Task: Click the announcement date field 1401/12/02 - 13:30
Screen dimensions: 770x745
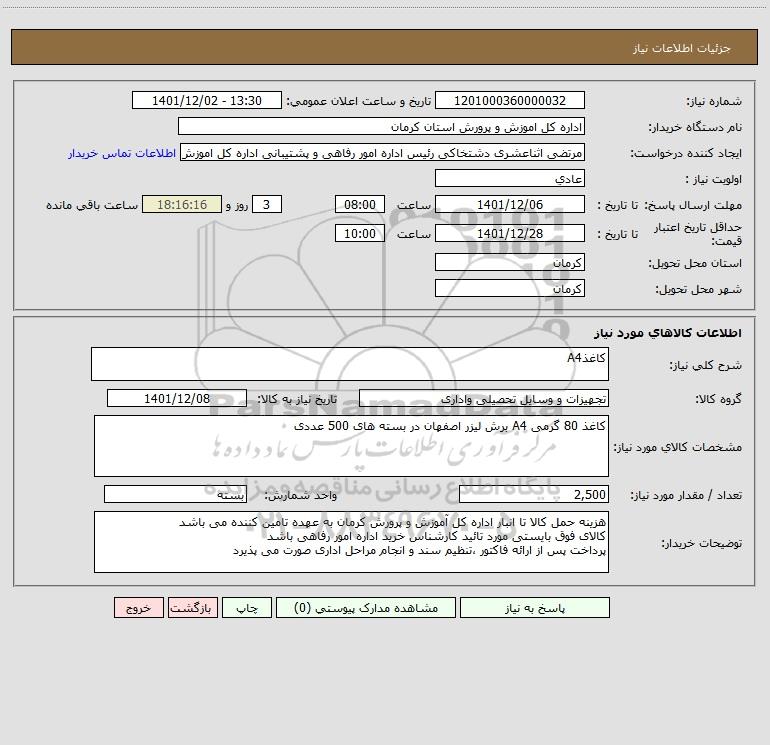Action: 207,101
